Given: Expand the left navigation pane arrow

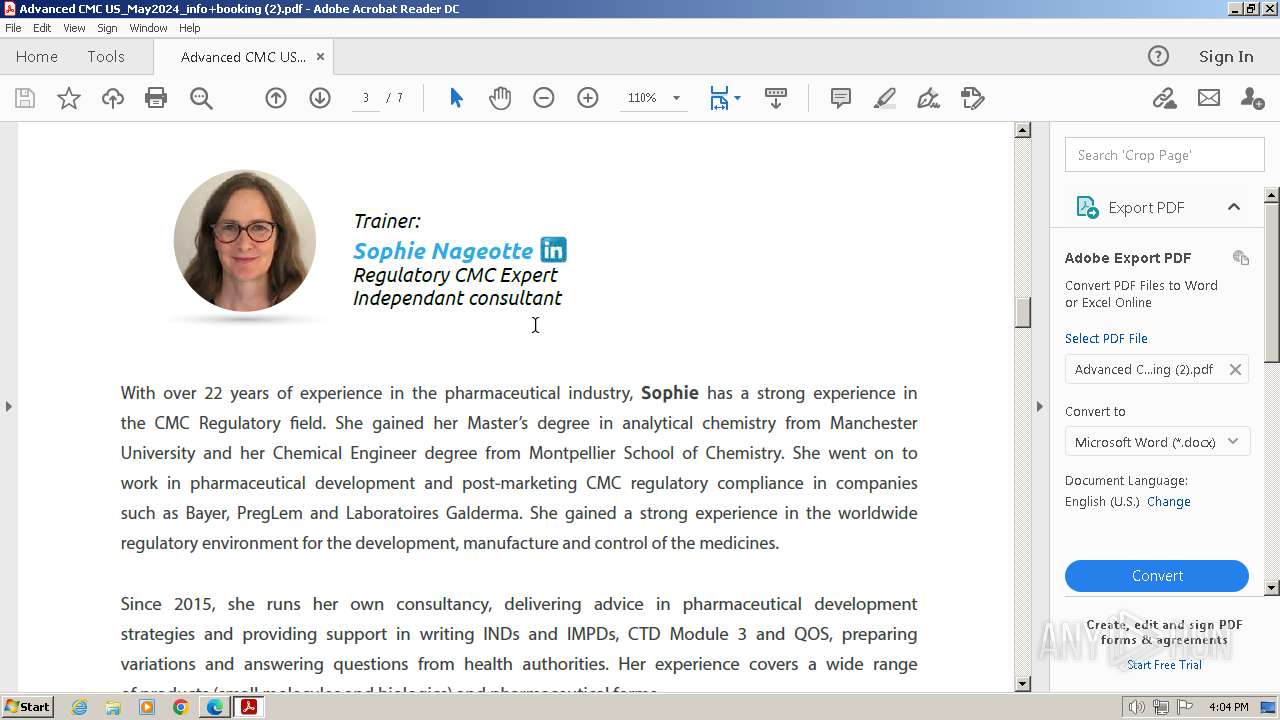Looking at the screenshot, I should click(x=9, y=406).
